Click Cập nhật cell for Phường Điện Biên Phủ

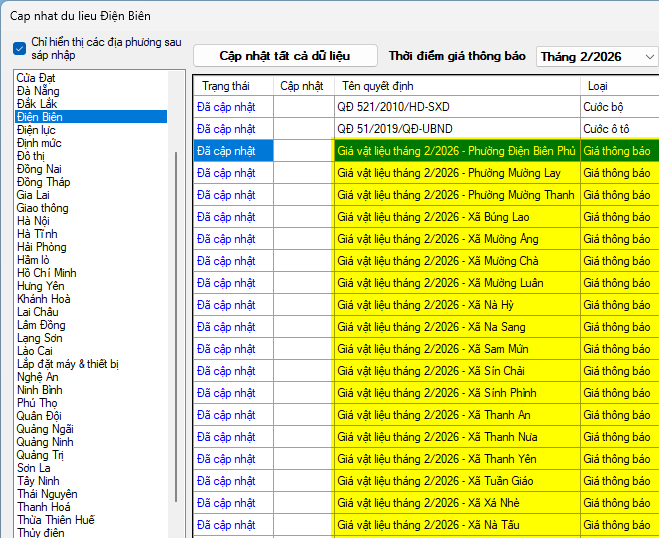[303, 151]
